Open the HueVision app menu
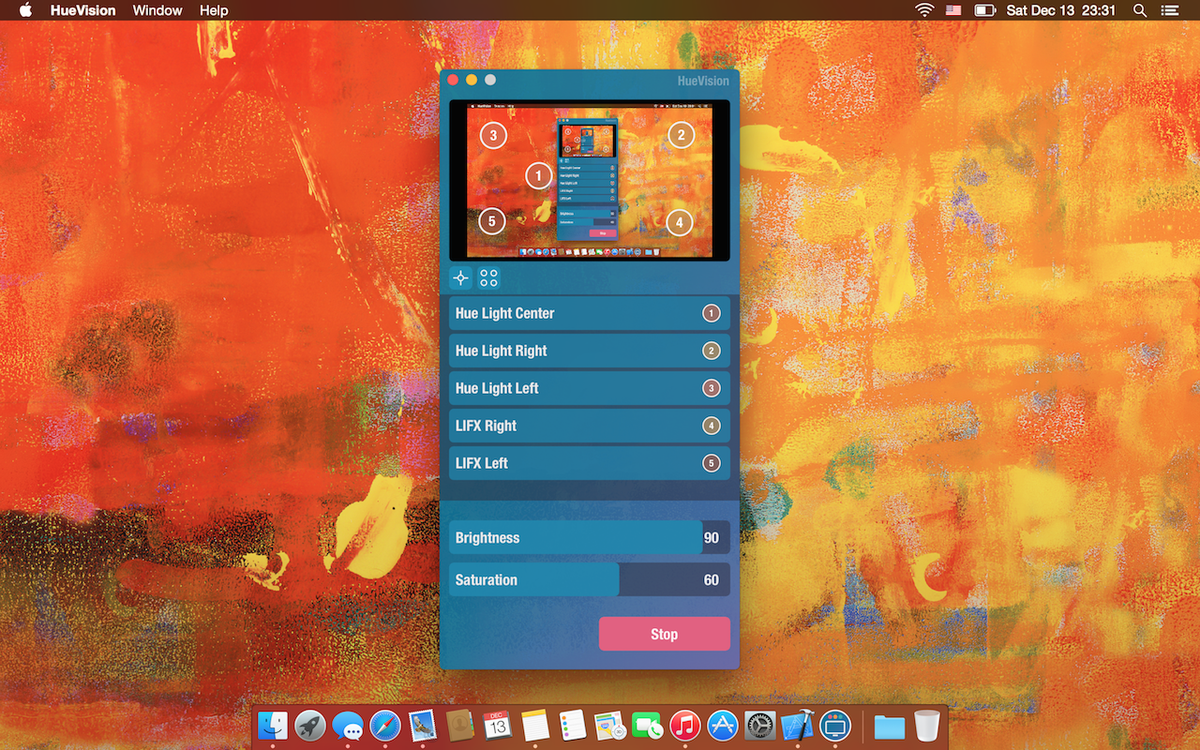This screenshot has width=1200, height=750. coord(83,10)
